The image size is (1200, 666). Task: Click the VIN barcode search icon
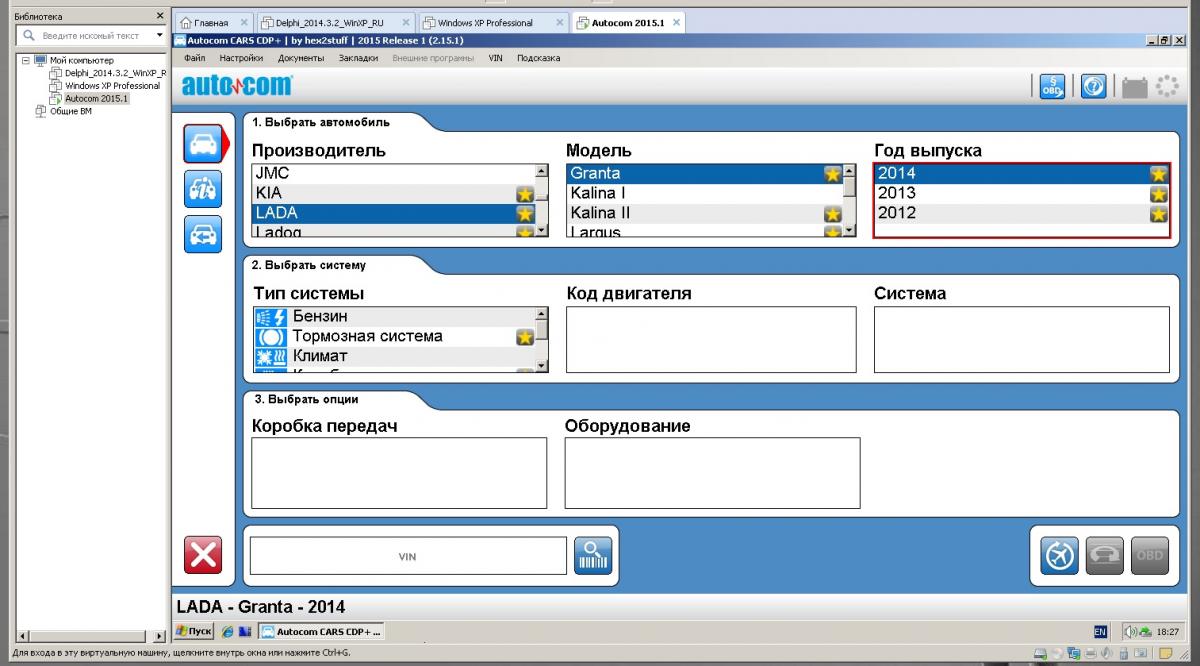click(x=592, y=555)
